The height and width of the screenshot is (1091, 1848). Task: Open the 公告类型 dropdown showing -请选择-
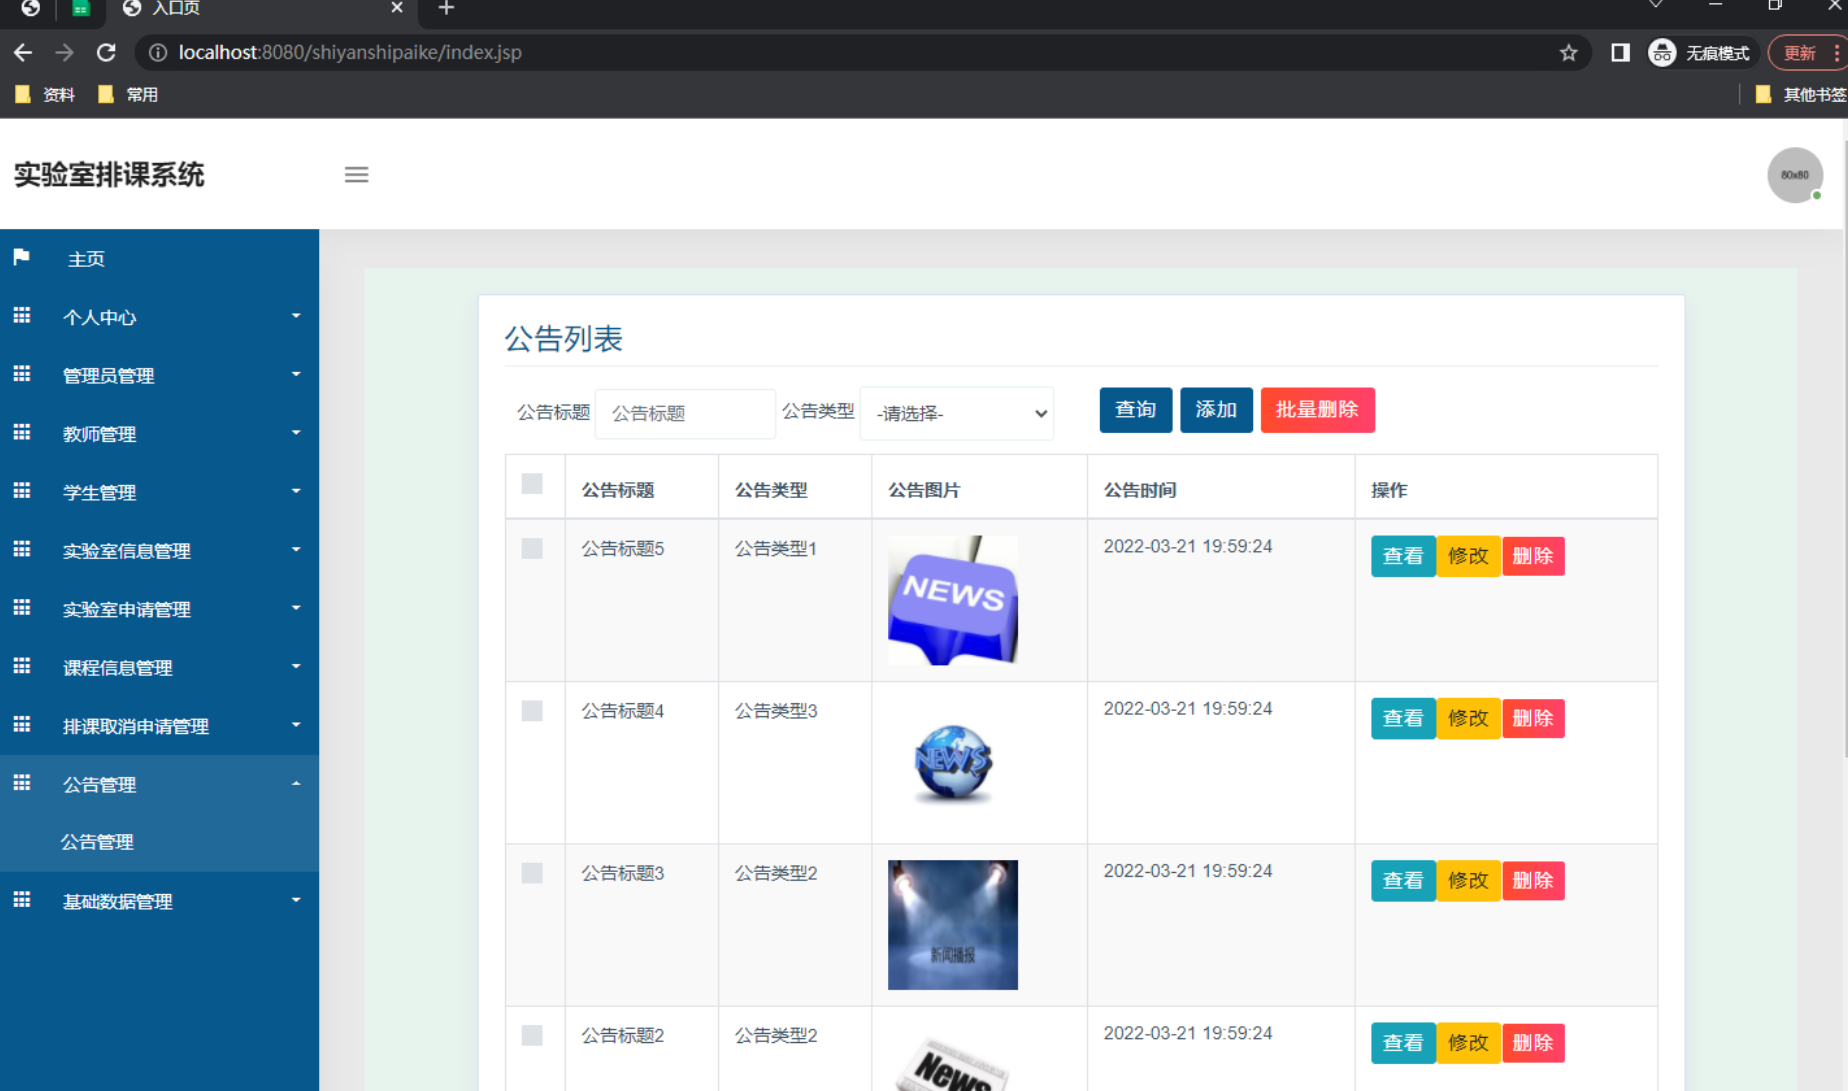tap(955, 413)
